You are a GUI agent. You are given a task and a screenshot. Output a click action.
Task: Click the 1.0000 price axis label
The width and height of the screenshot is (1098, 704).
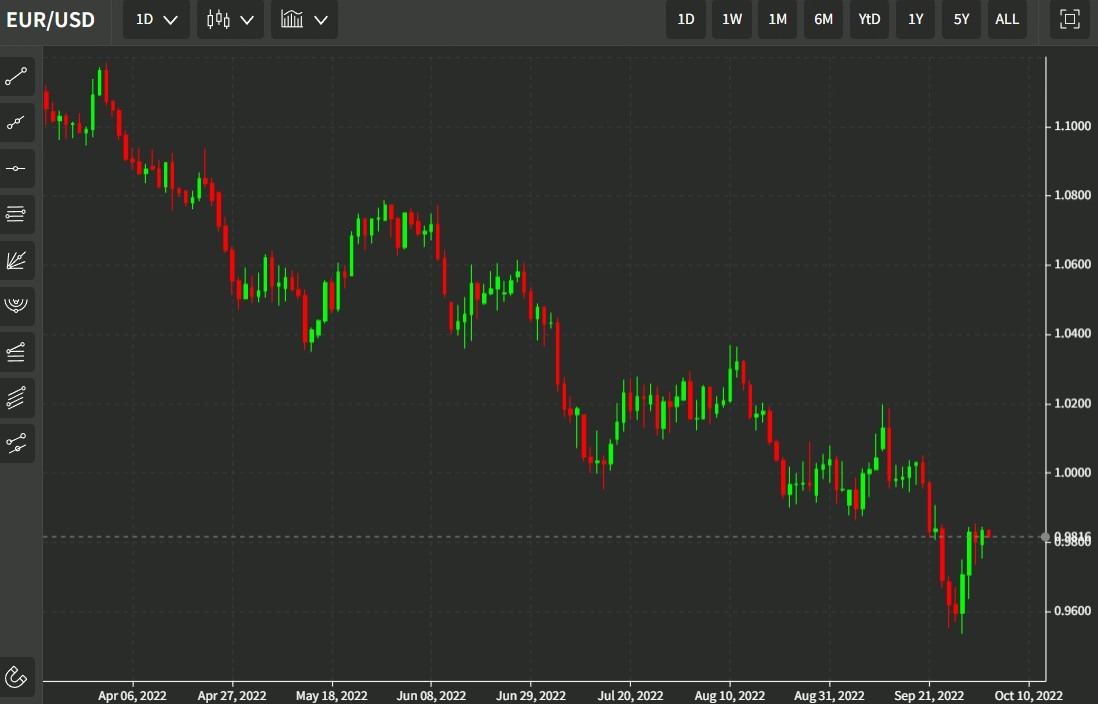[1073, 473]
